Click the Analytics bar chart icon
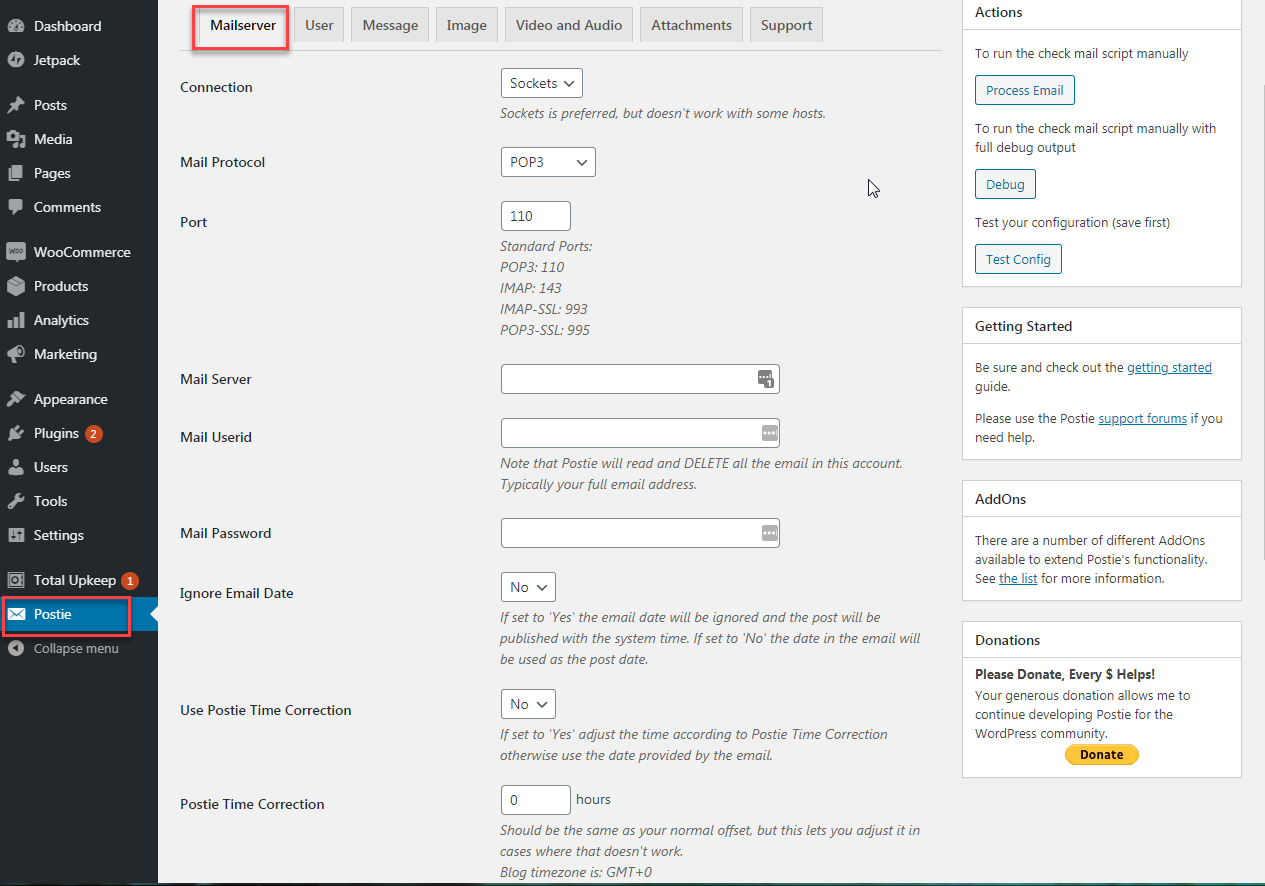Image resolution: width=1265 pixels, height=886 pixels. pos(16,320)
